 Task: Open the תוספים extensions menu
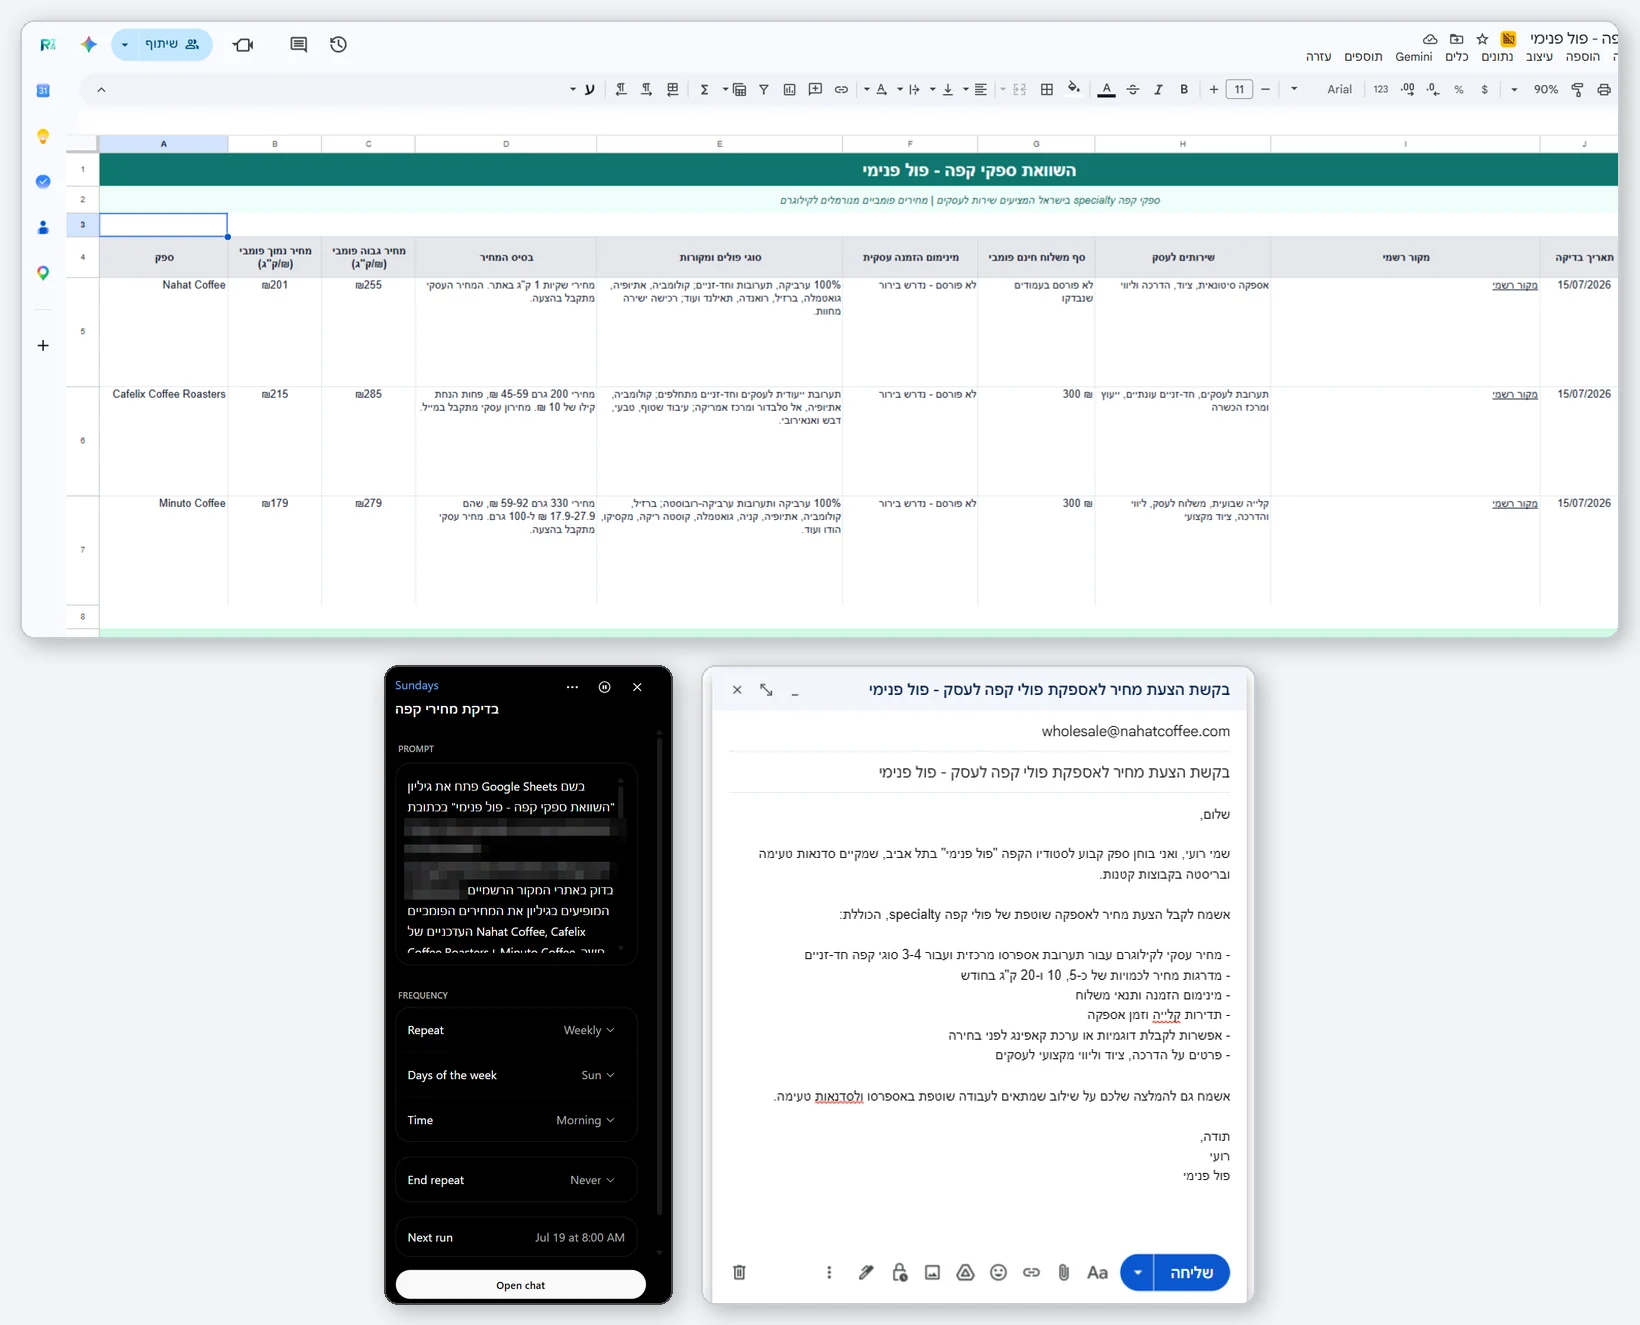[1363, 57]
